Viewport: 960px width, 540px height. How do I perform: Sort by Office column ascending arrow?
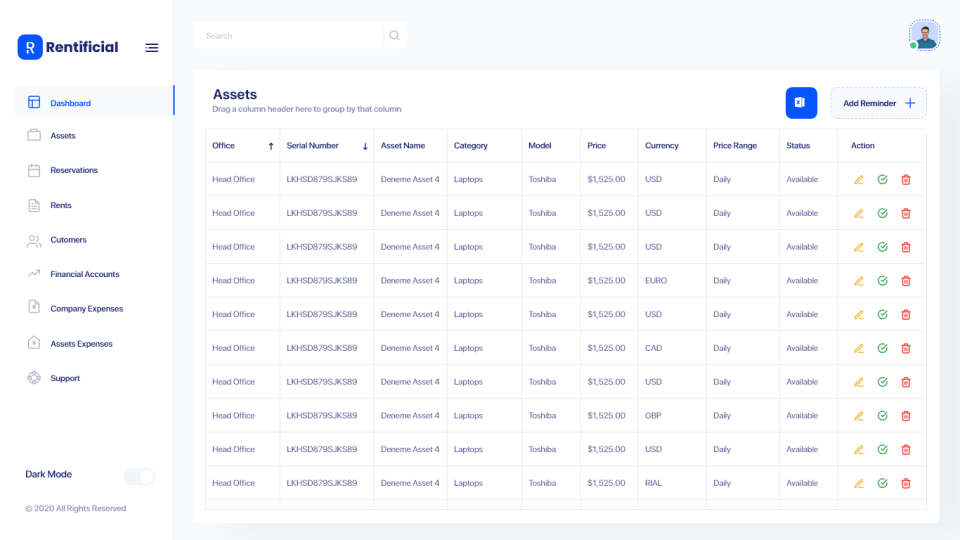[x=271, y=146]
